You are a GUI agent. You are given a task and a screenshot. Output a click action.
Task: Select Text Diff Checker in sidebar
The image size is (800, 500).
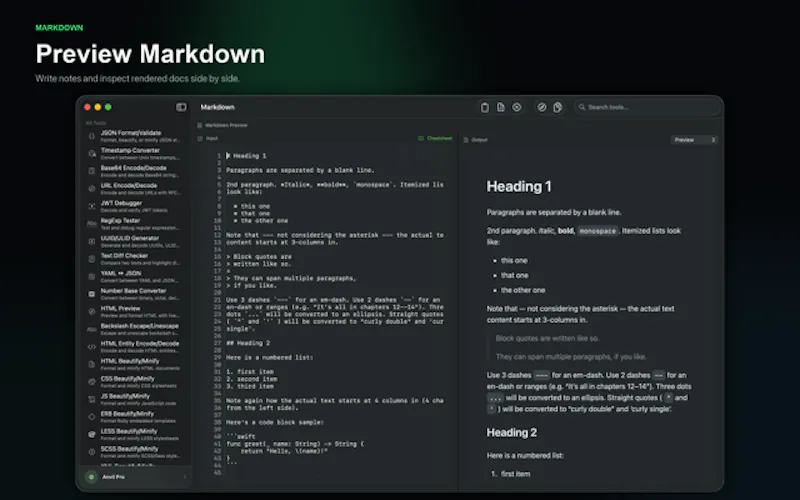[x=134, y=259]
